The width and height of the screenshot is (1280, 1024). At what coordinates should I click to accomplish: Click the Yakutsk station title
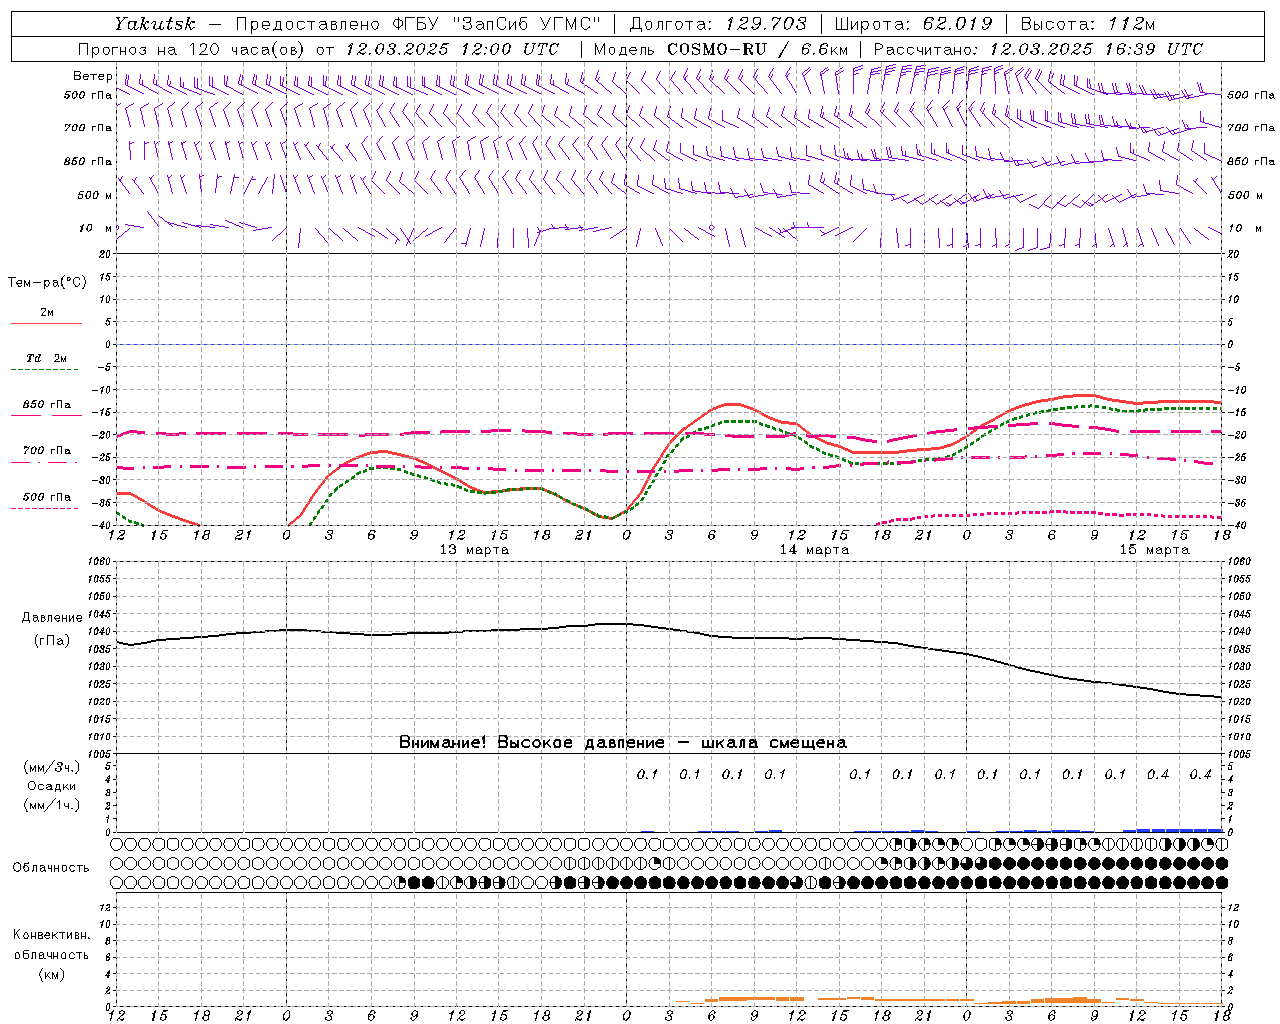tap(154, 24)
